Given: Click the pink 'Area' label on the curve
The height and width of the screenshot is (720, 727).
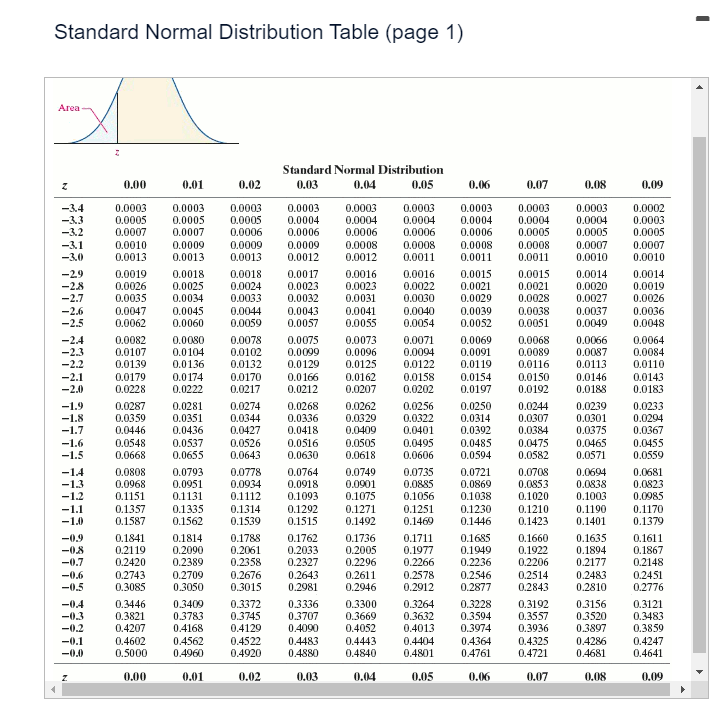Looking at the screenshot, I should (69, 108).
